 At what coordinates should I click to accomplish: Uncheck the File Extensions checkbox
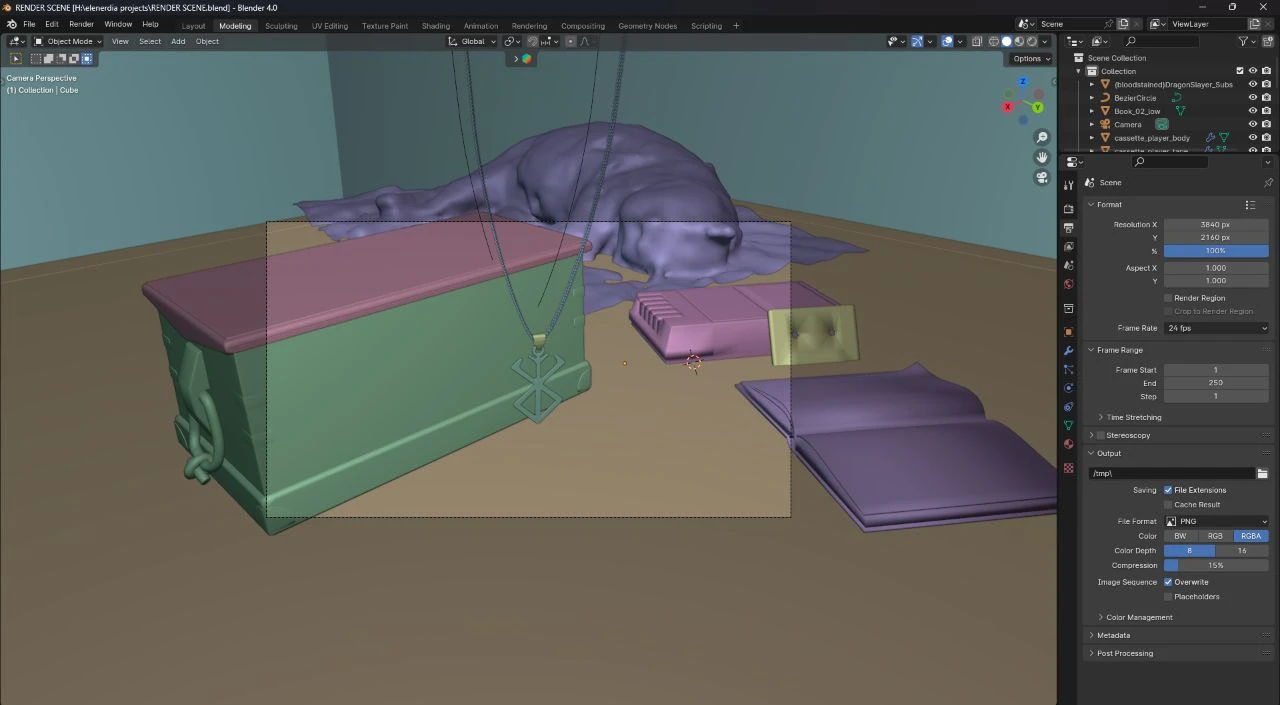tap(1168, 490)
